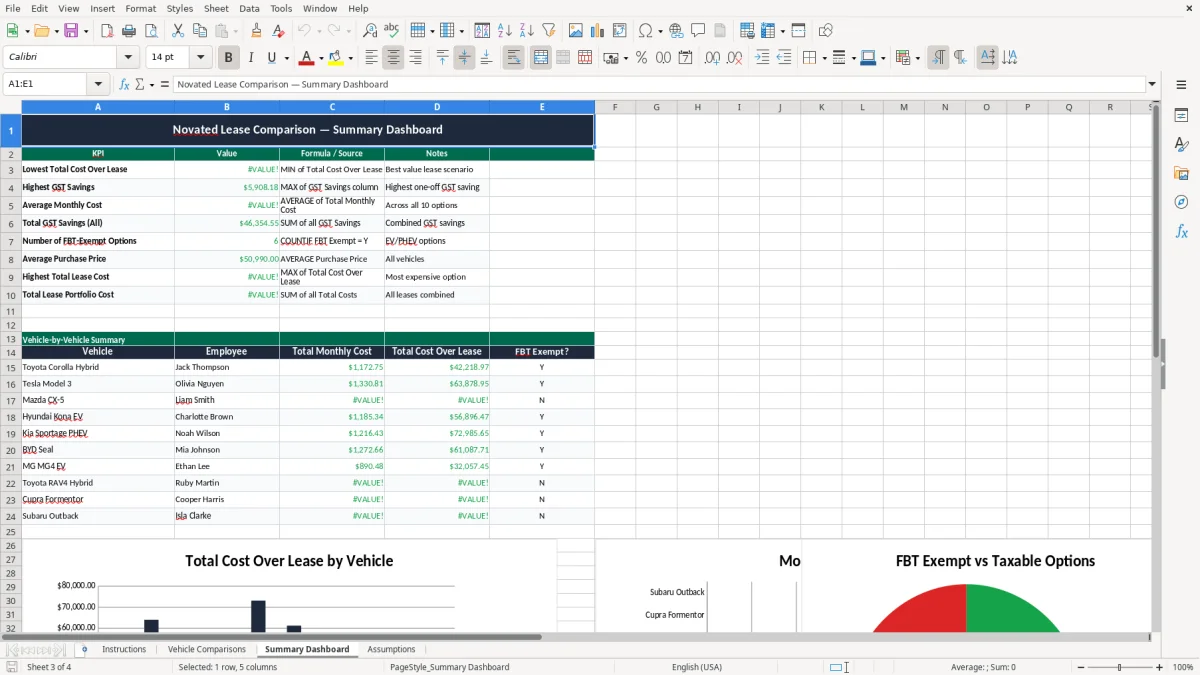Click the zoom in plus button
This screenshot has width=1200, height=675.
(1160, 667)
